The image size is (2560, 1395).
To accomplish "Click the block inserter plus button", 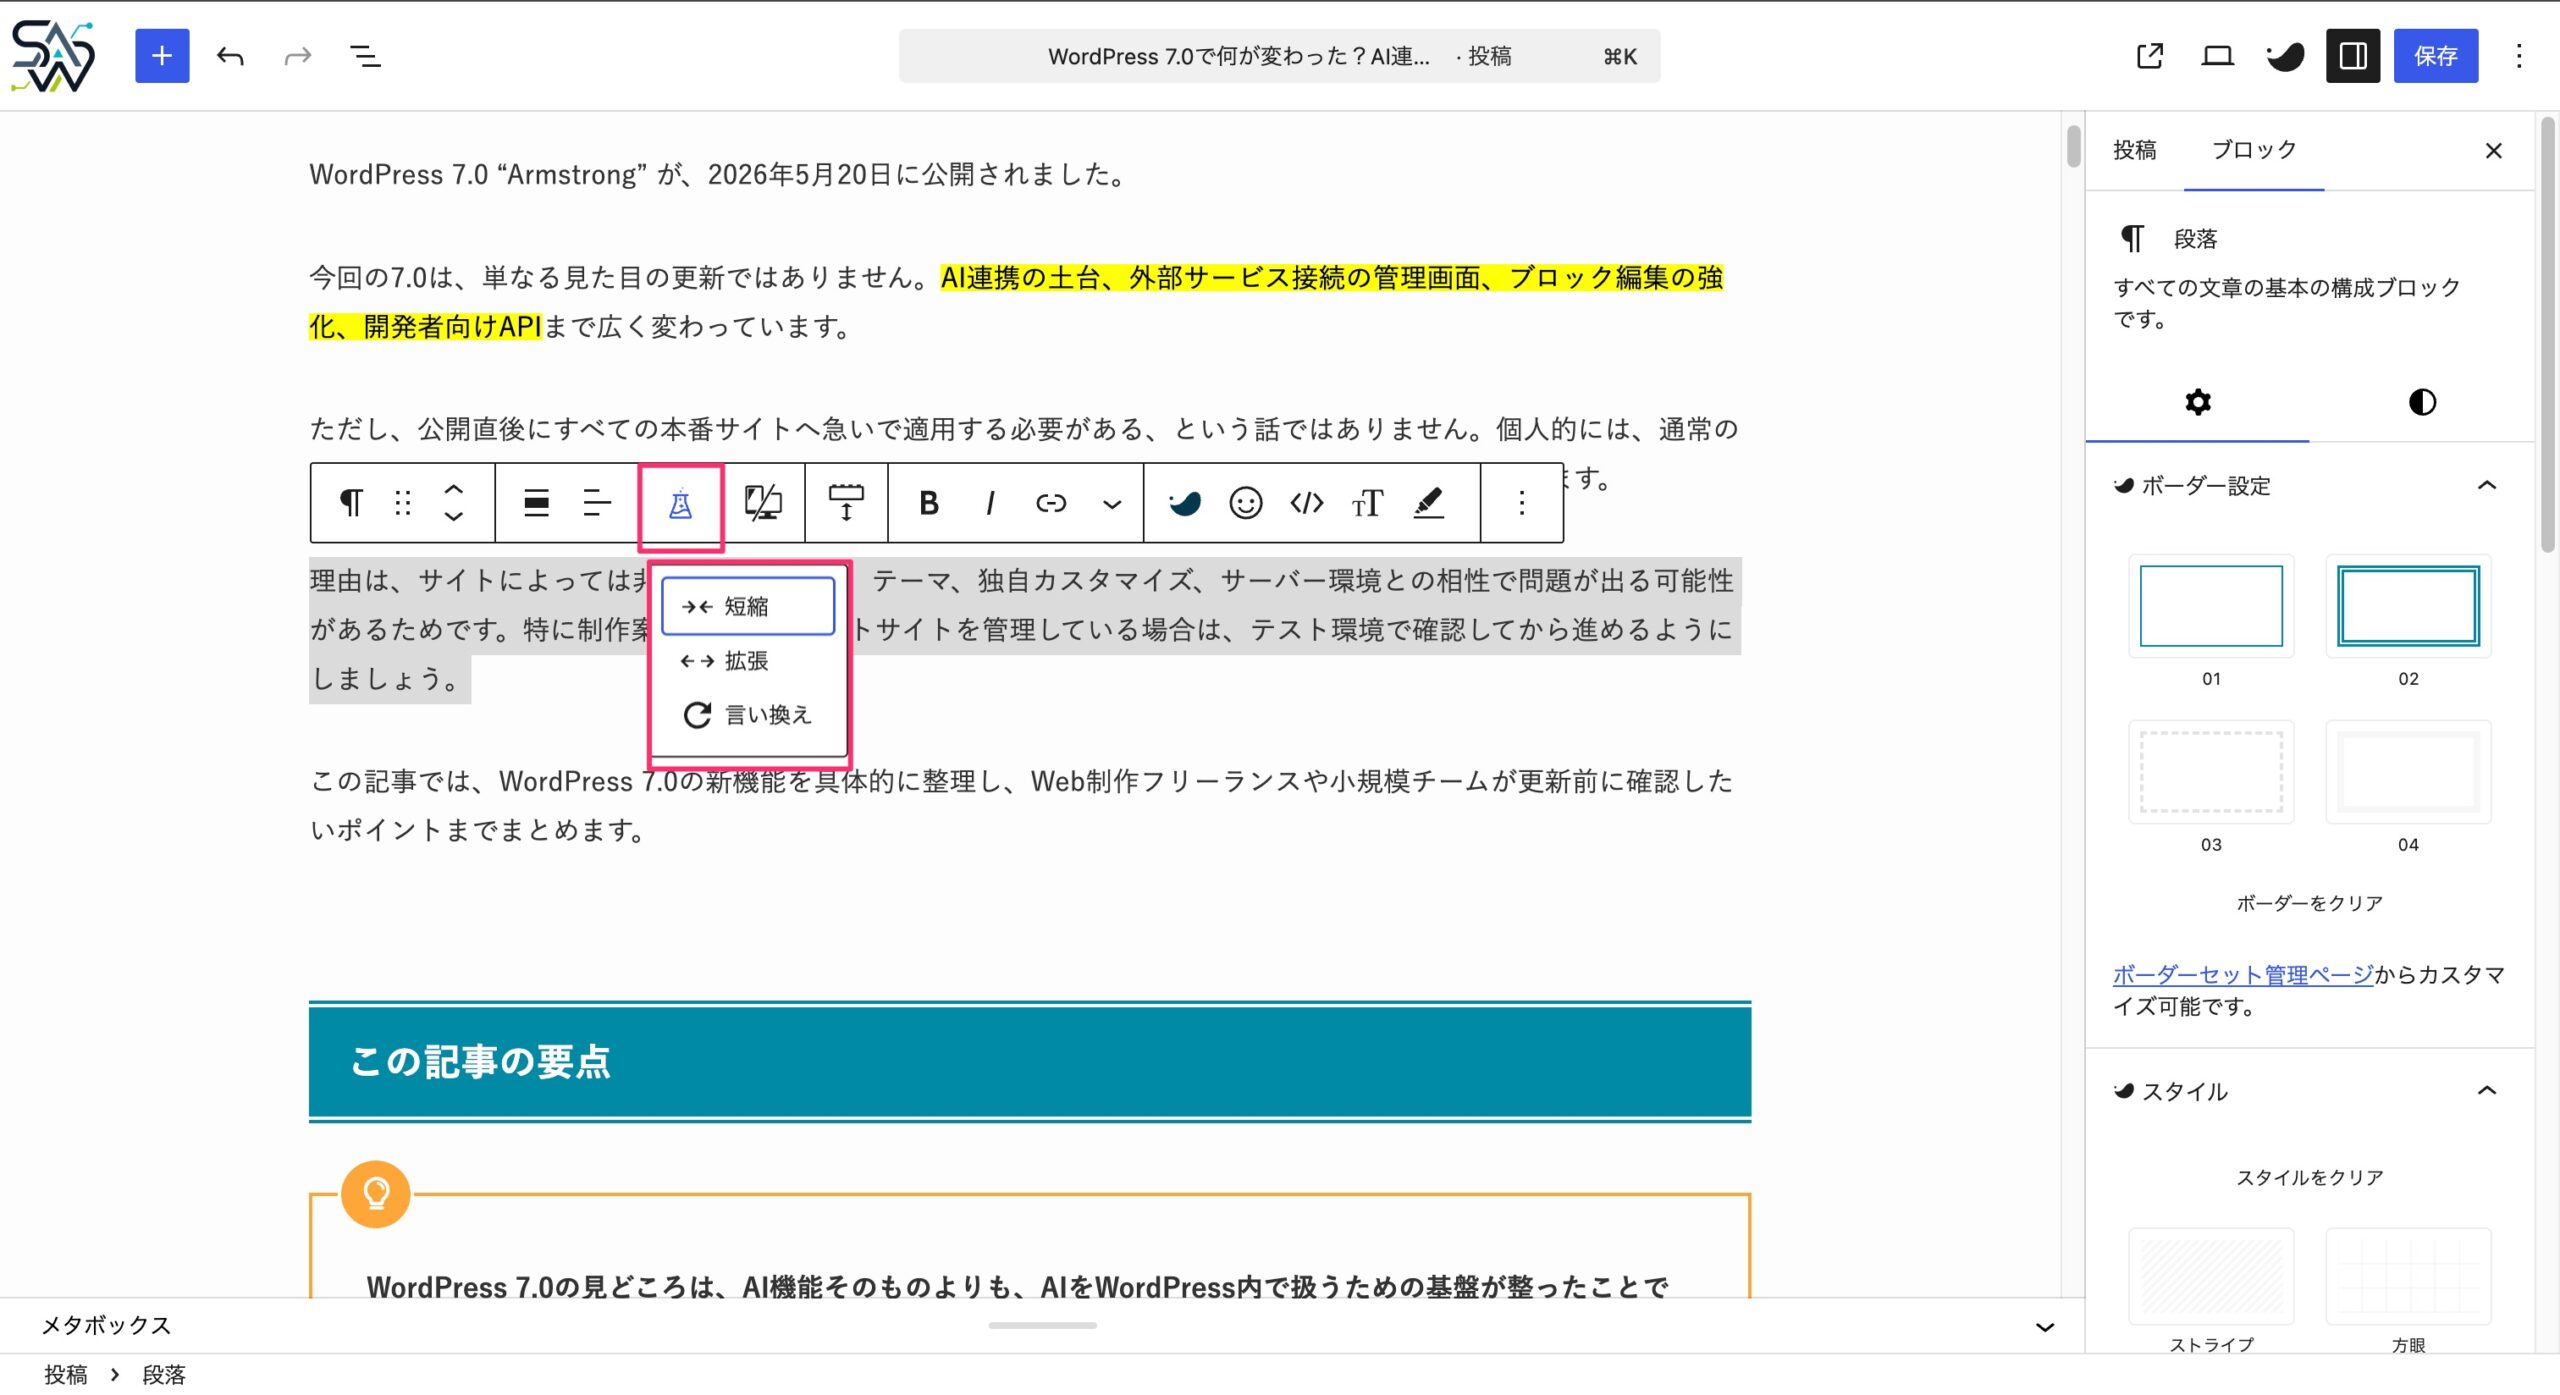I will (162, 56).
